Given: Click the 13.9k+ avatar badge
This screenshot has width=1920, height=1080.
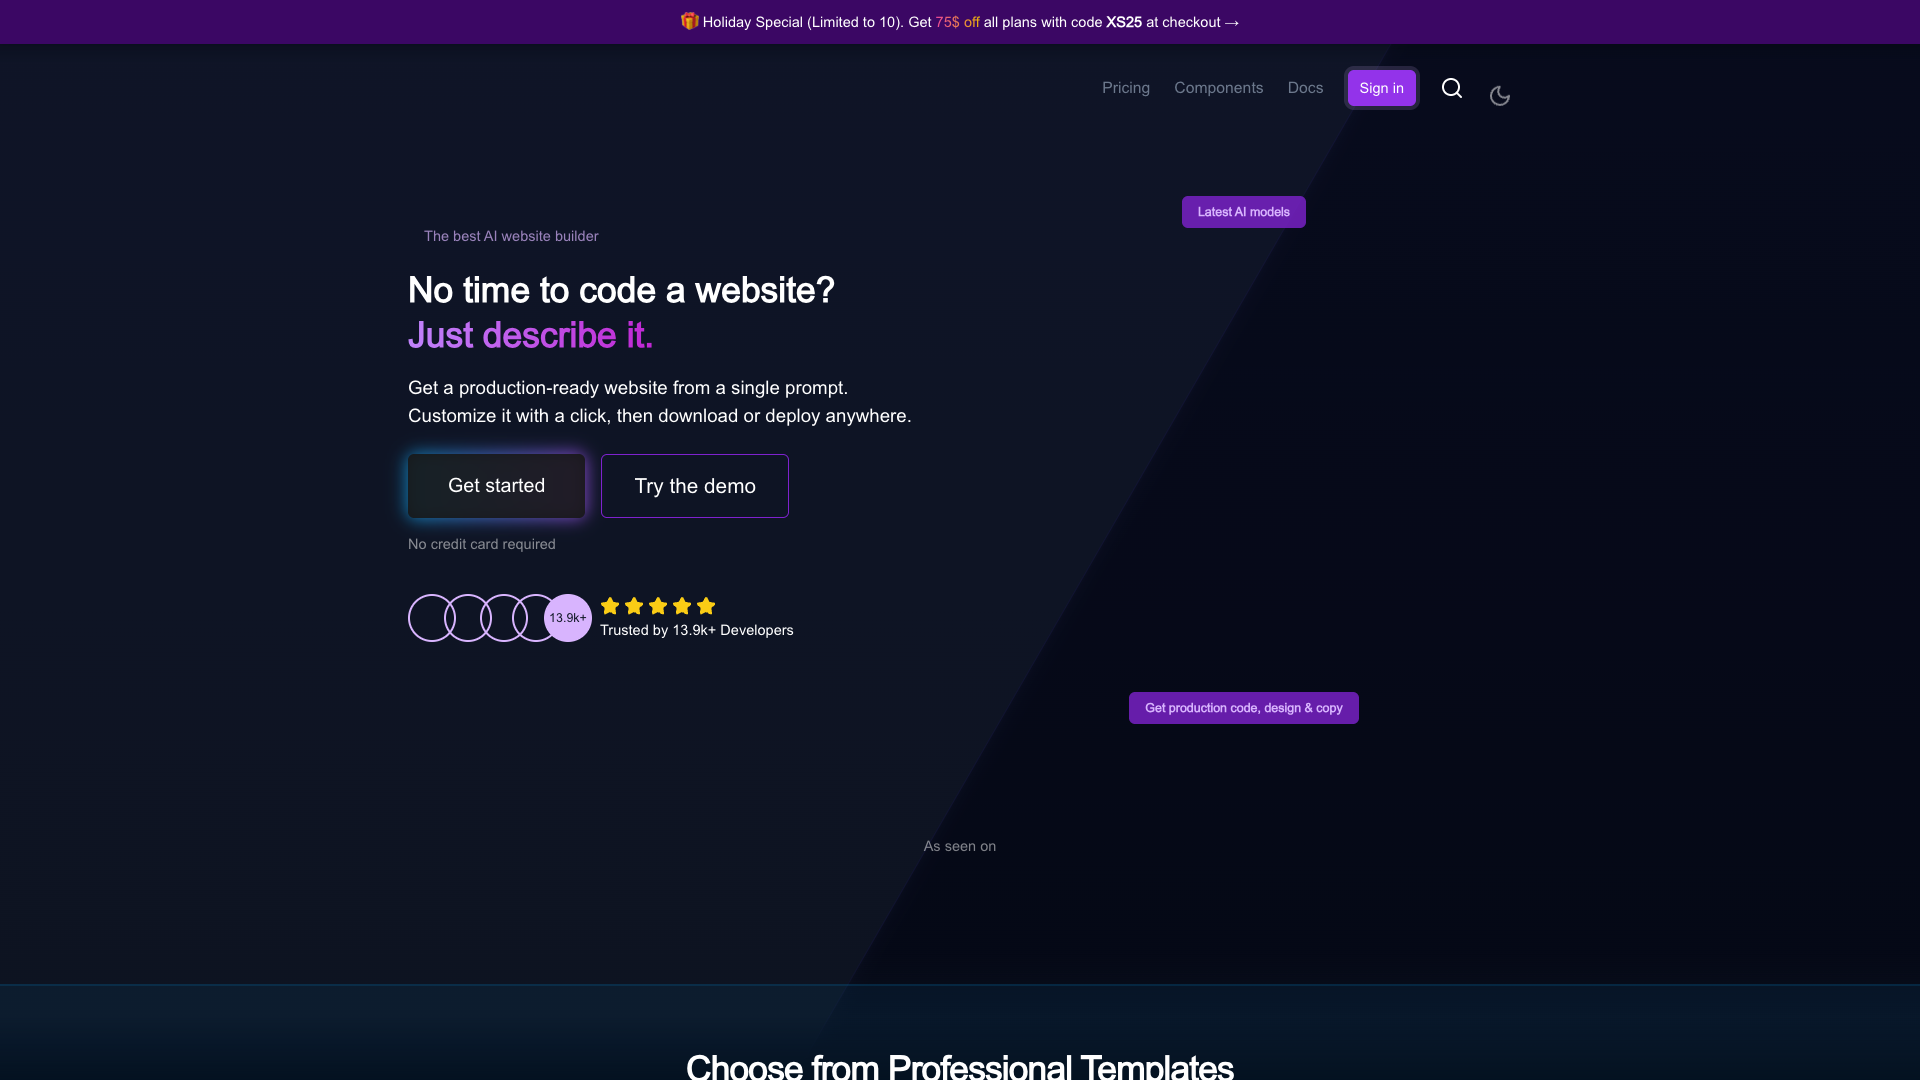Looking at the screenshot, I should (x=568, y=618).
